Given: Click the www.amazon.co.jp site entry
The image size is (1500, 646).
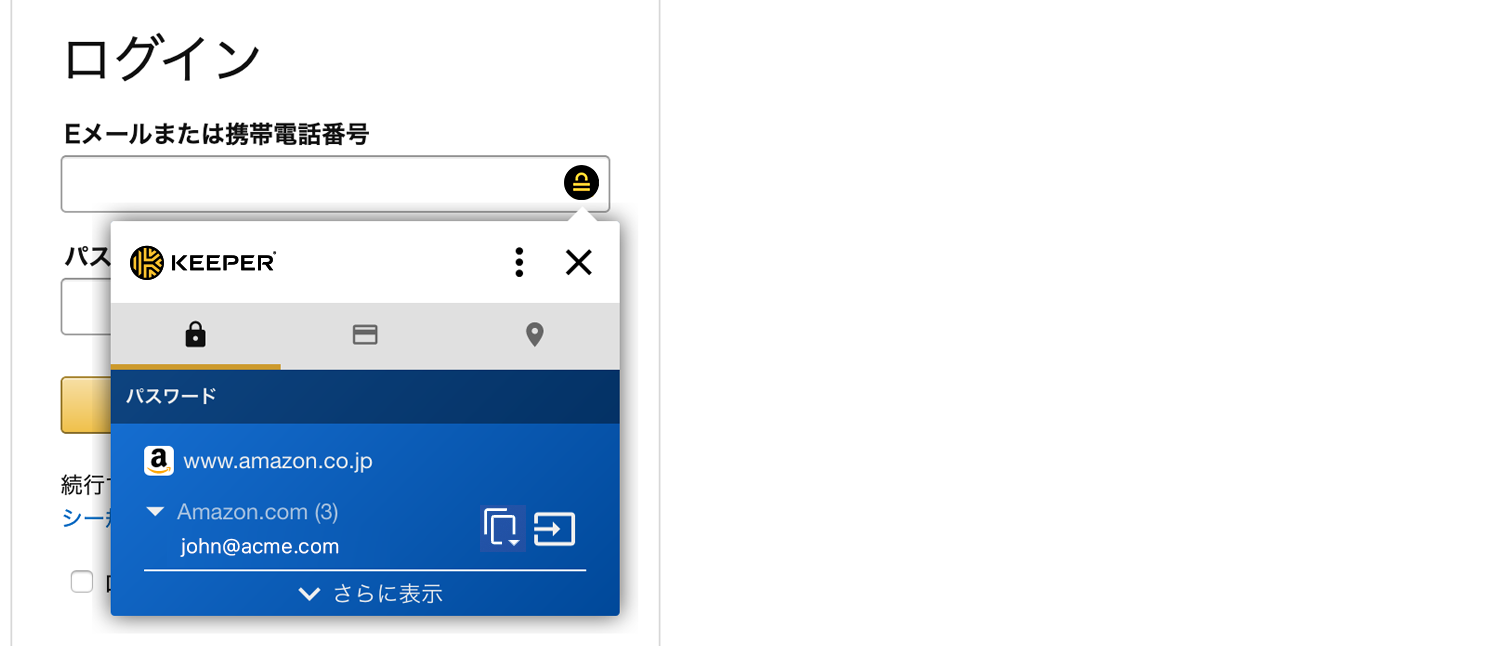Looking at the screenshot, I should click(278, 461).
